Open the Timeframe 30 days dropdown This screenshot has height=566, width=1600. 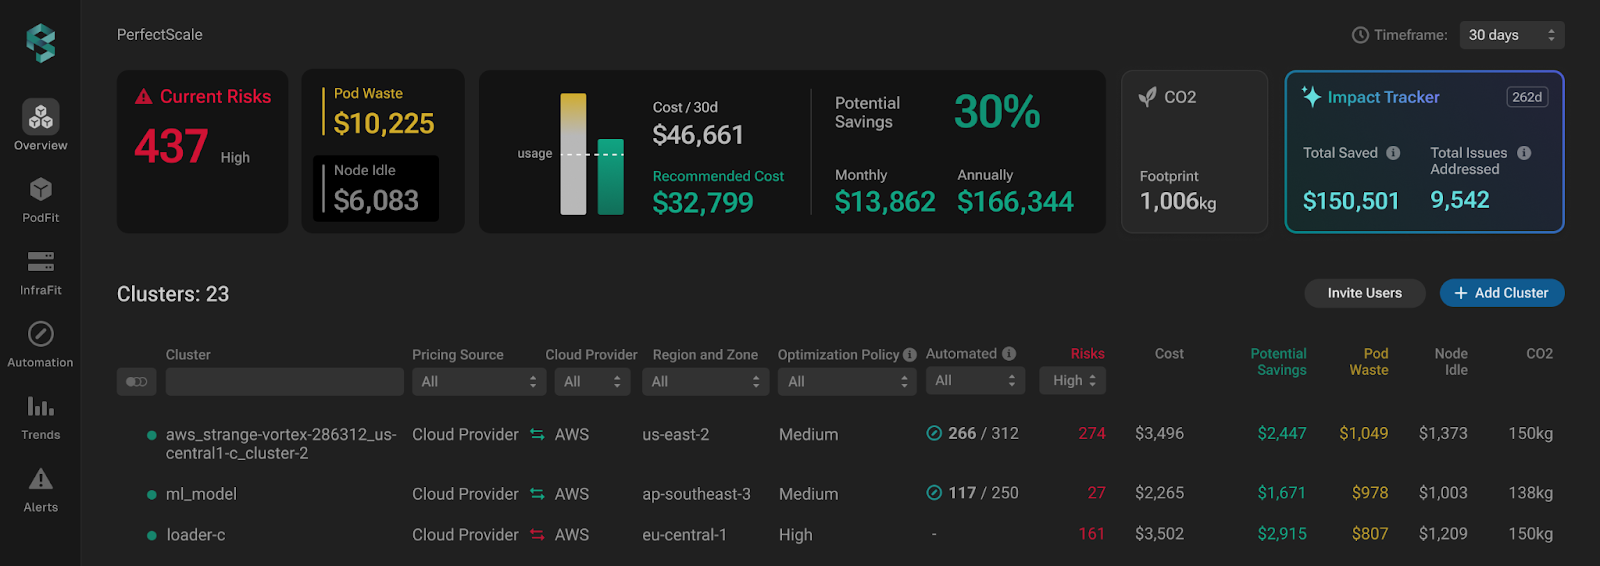click(1512, 35)
